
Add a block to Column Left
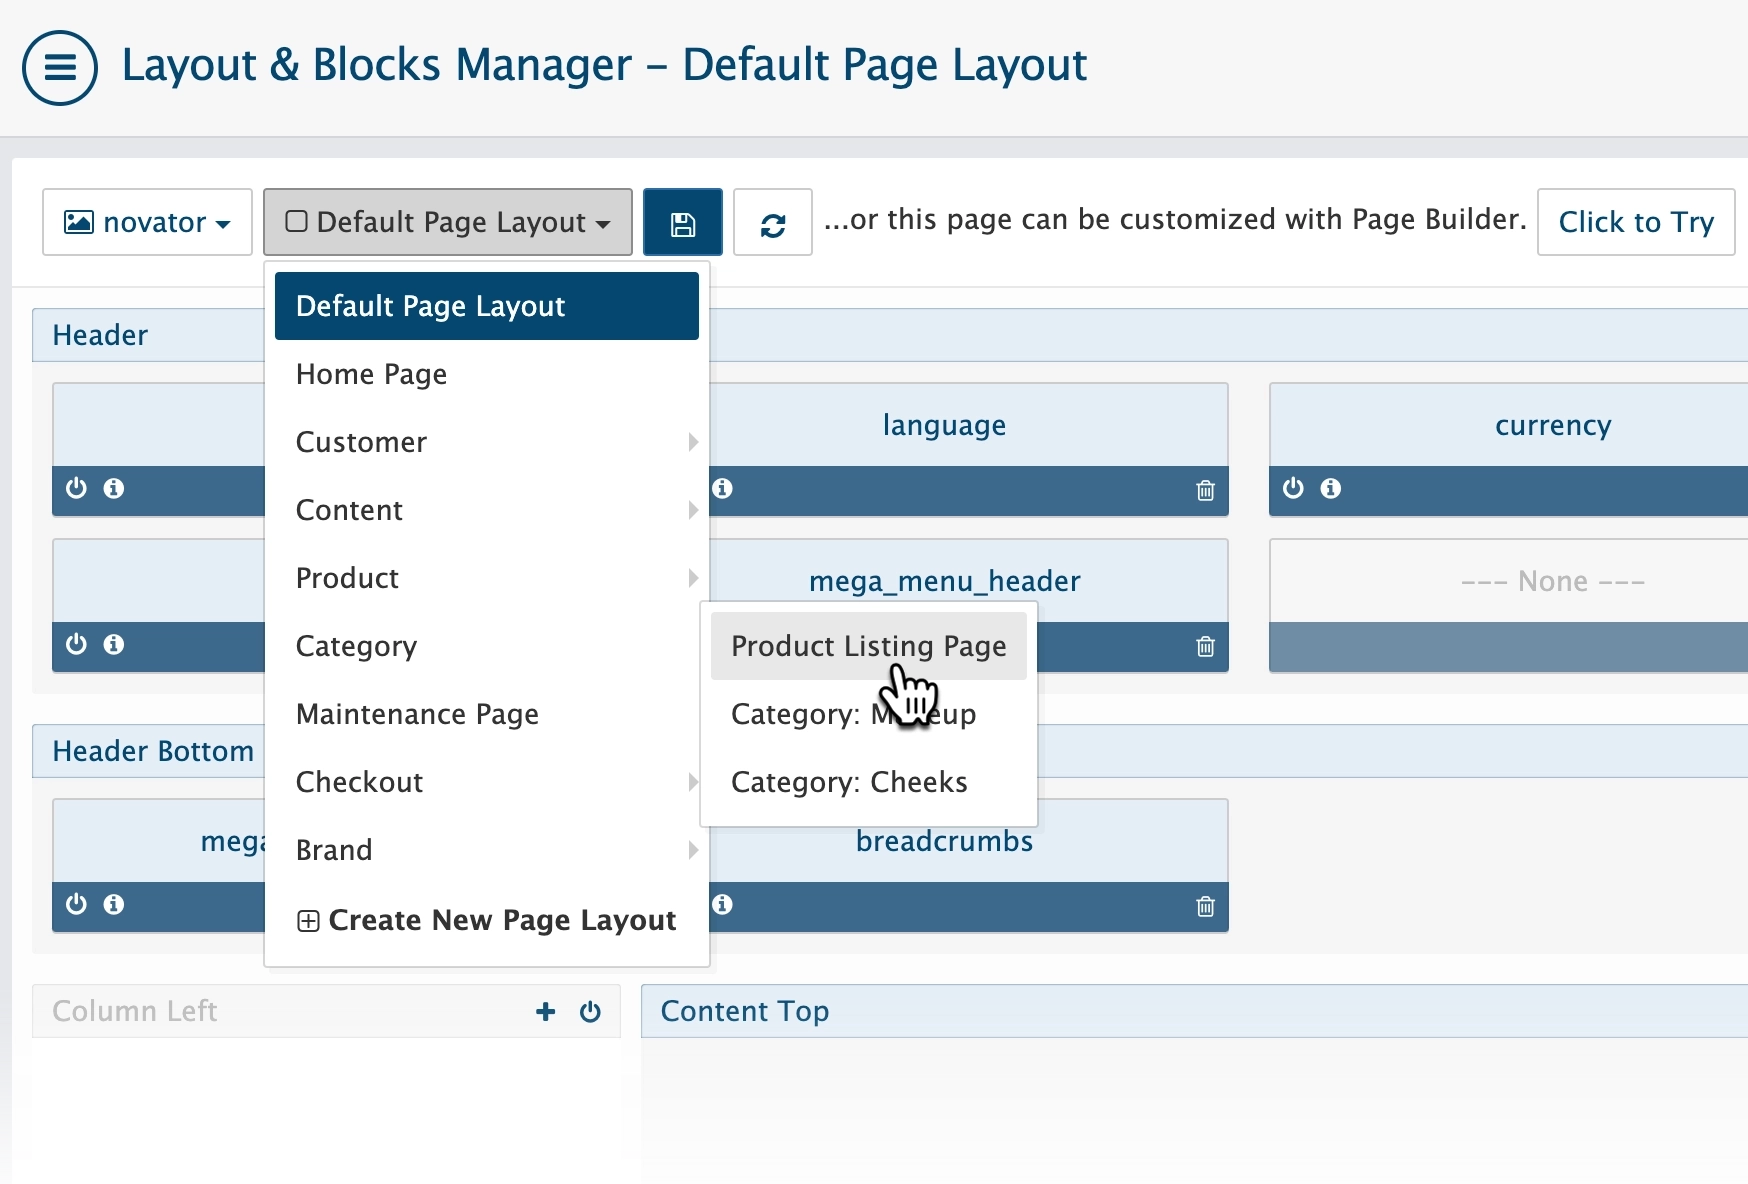coord(545,1012)
